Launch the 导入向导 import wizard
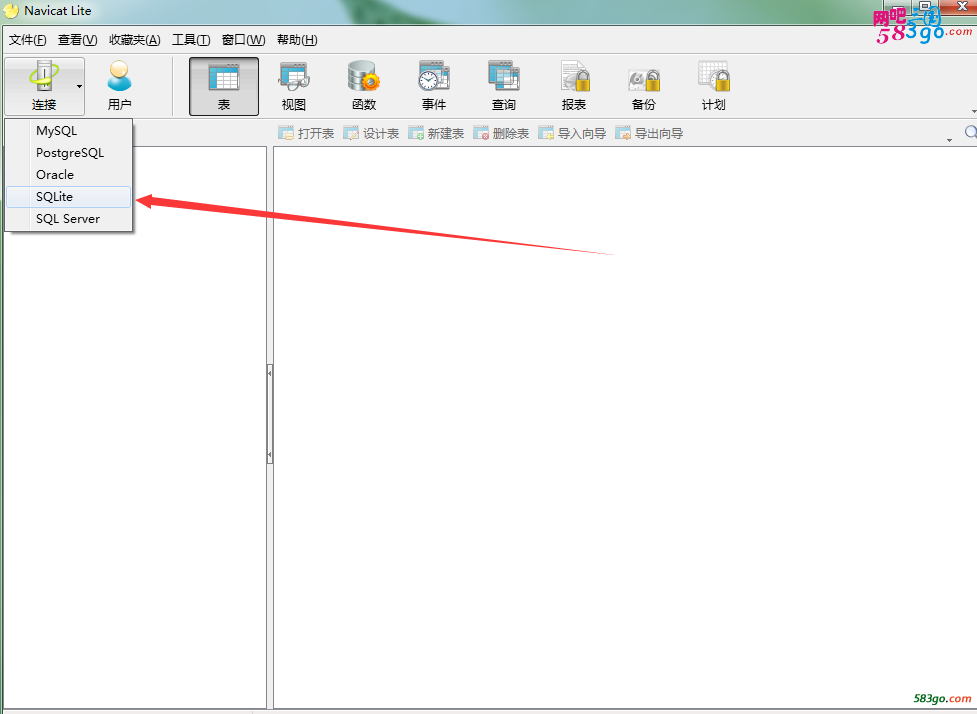The image size is (977, 714). click(572, 133)
